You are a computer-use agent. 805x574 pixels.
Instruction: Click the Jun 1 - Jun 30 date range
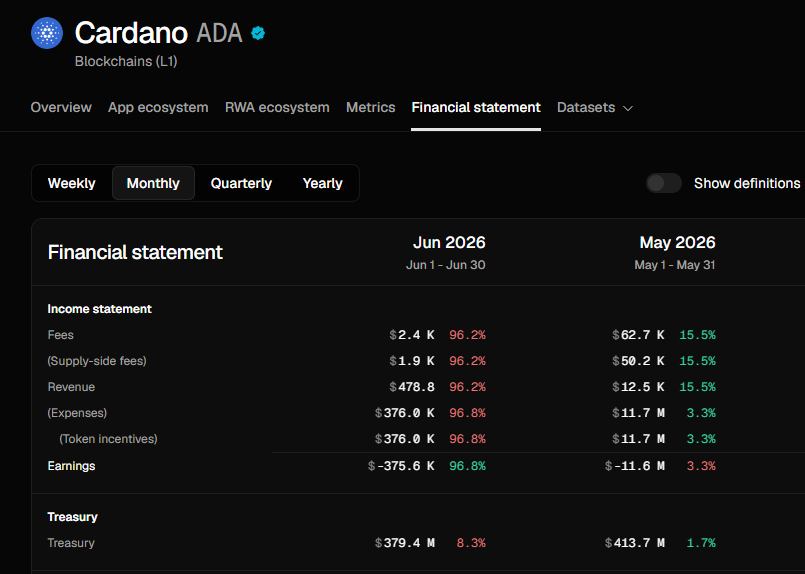tap(446, 265)
